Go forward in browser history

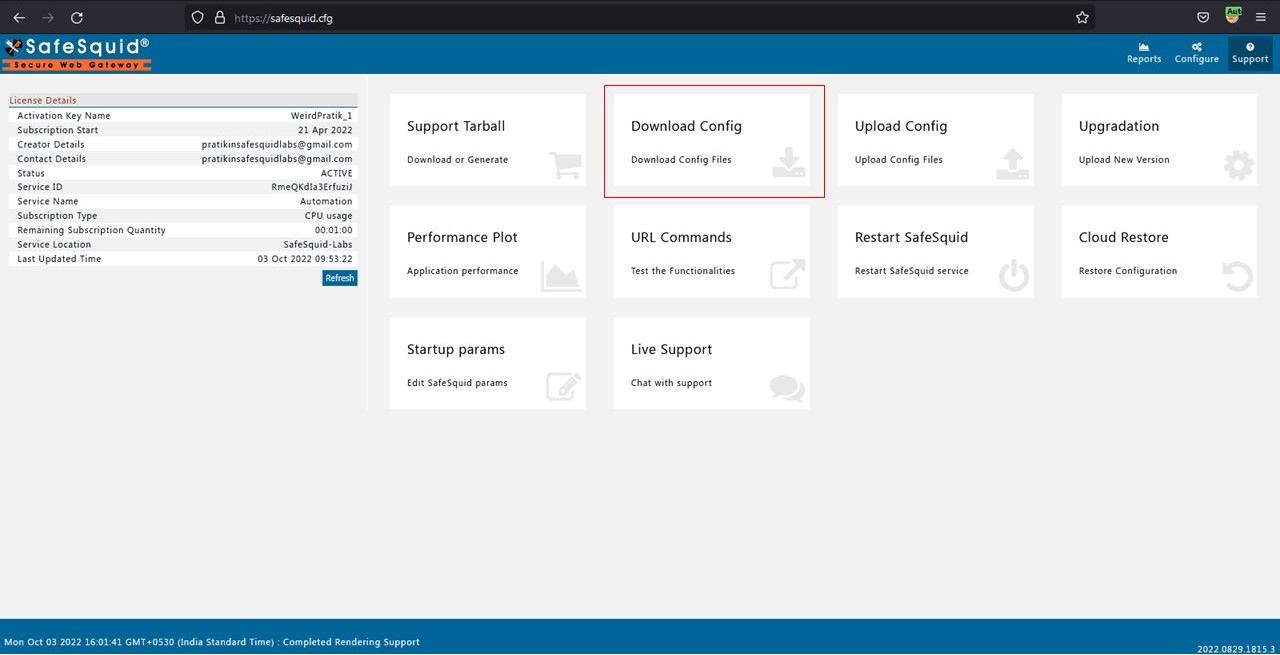click(x=48, y=17)
